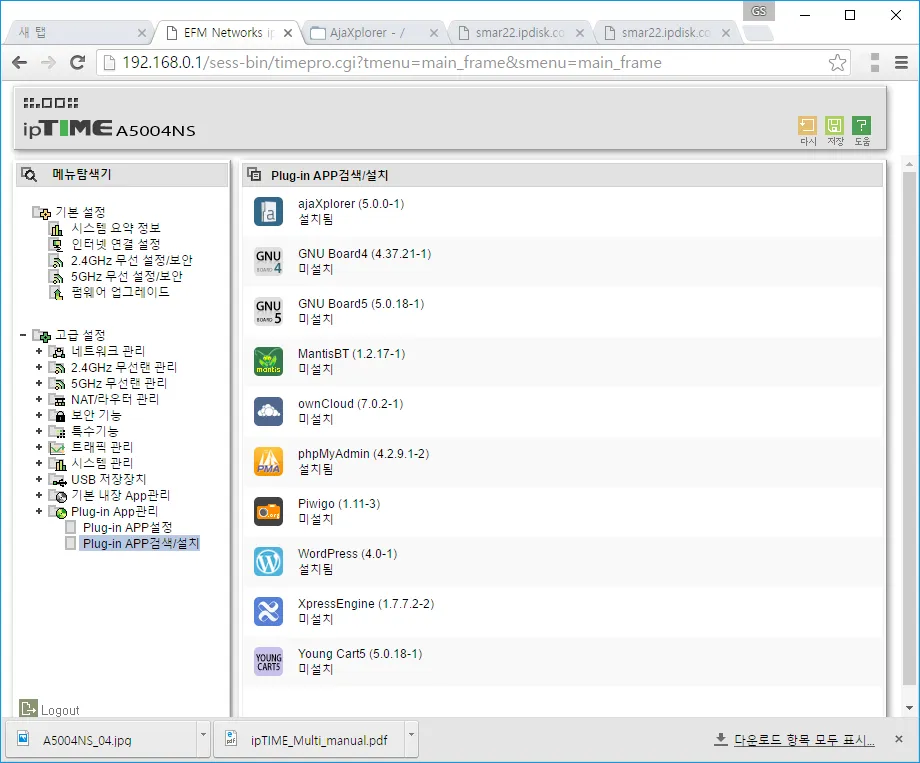Screen dimensions: 920x763
Task: Open the Chrome hamburger menu
Action: (x=901, y=62)
